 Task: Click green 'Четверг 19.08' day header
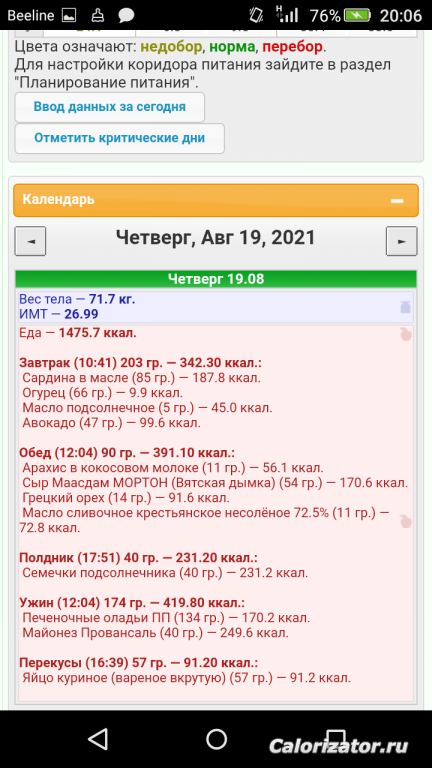216,279
